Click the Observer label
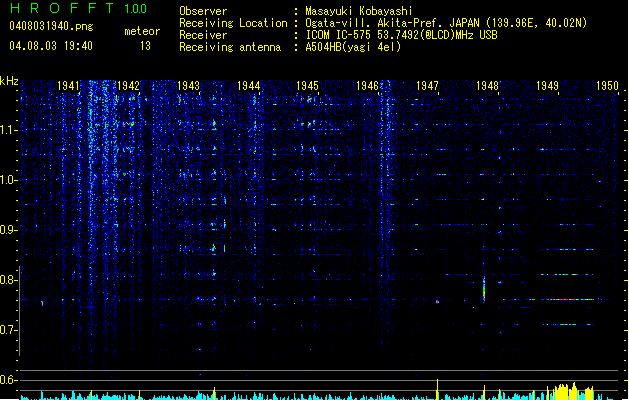 tap(203, 11)
